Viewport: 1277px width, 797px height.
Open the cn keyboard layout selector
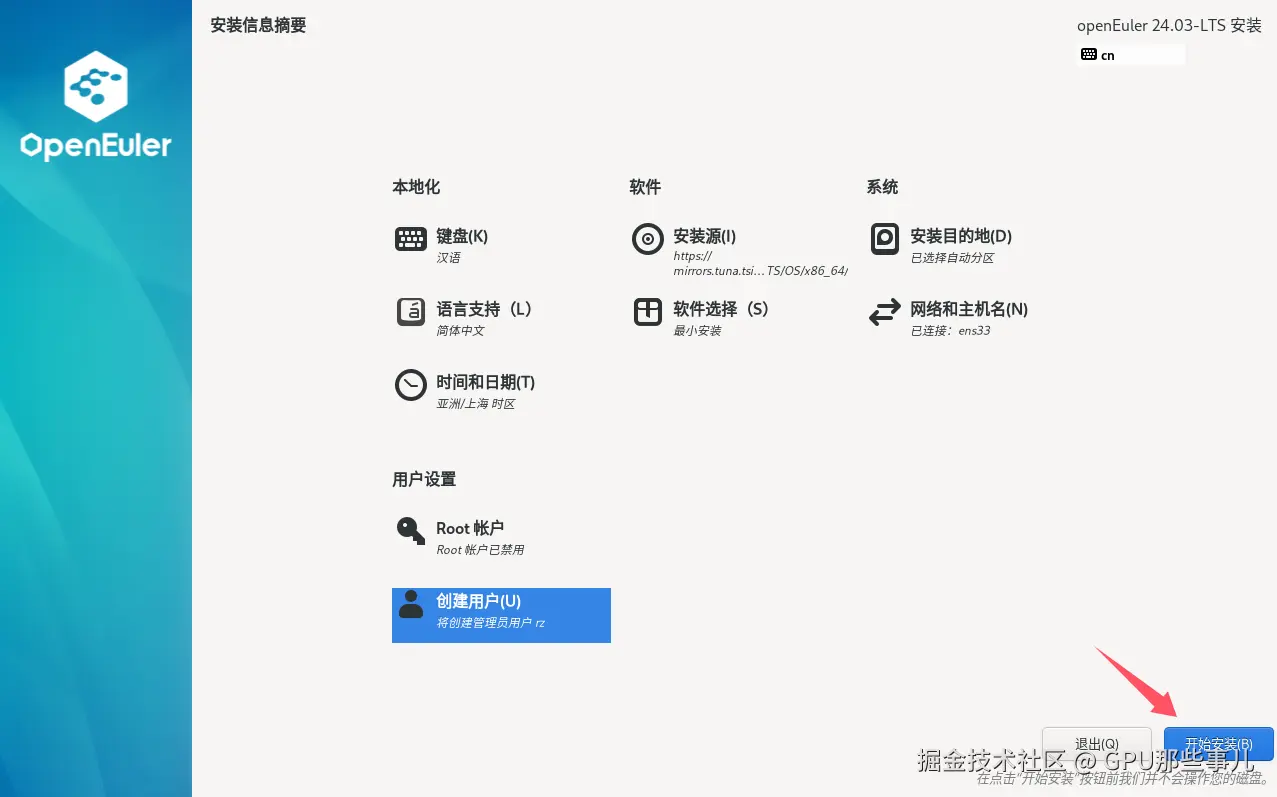tap(1130, 55)
